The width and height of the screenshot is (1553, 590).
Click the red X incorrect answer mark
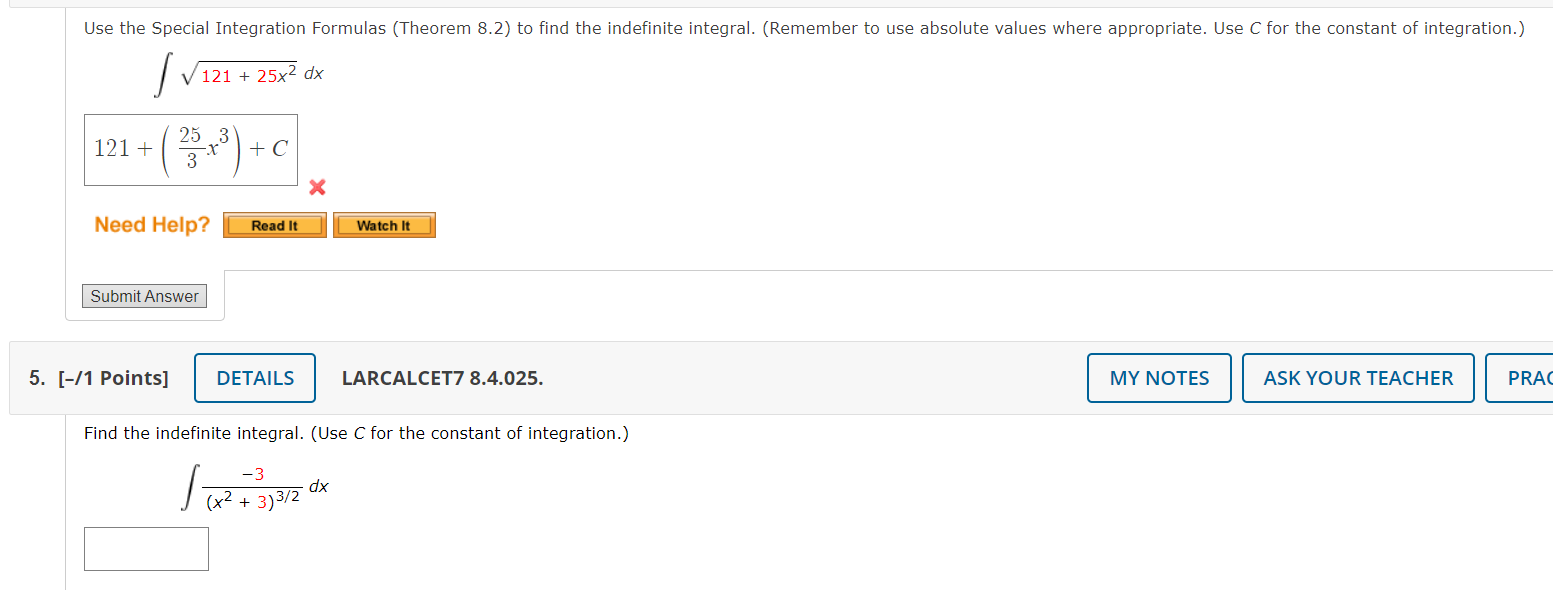(315, 187)
